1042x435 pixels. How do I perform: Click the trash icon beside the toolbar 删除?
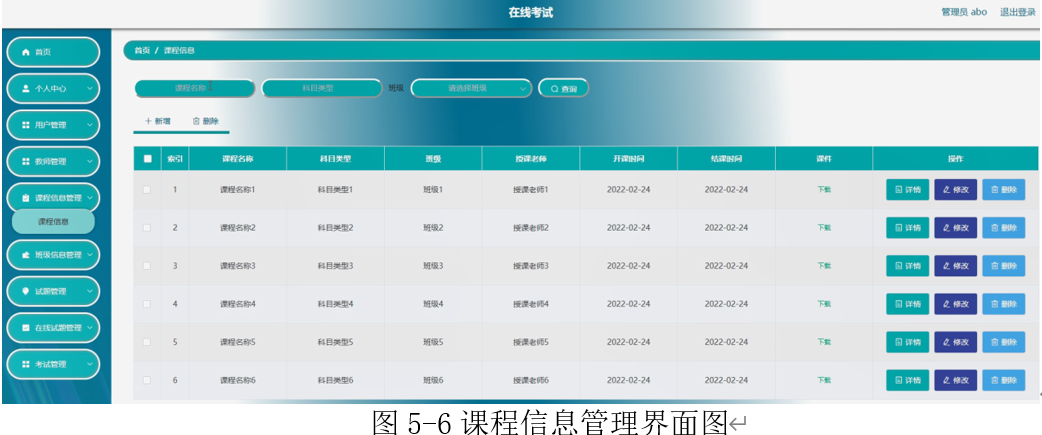(x=196, y=121)
